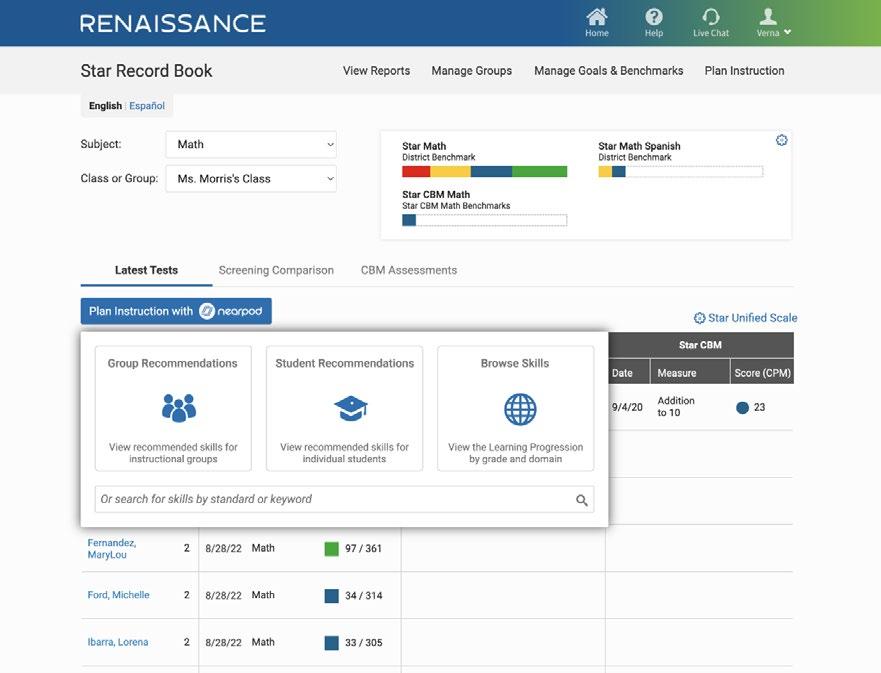Click the Nearpod logo in button
881x673 pixels.
[x=231, y=311]
